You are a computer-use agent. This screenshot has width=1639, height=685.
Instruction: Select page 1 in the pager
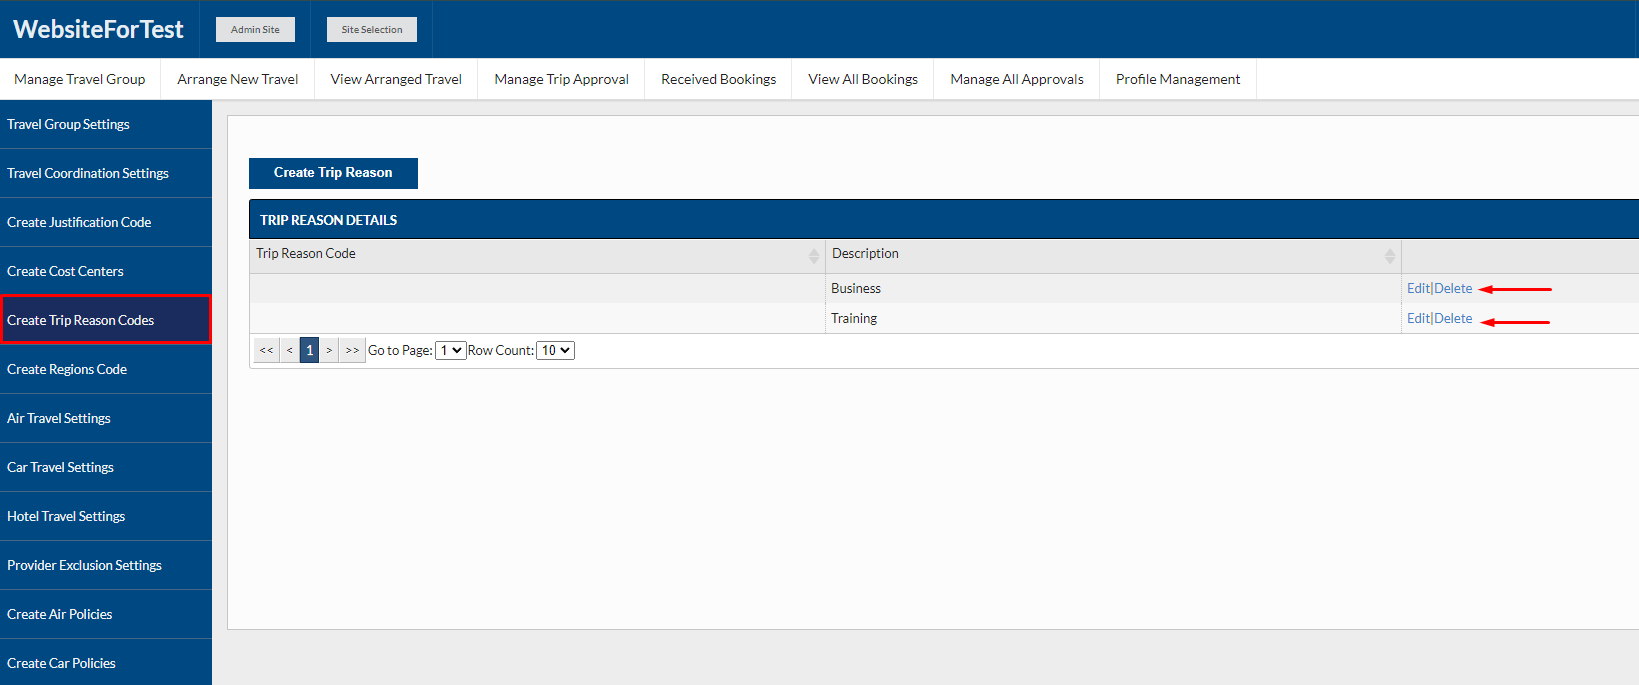[309, 350]
